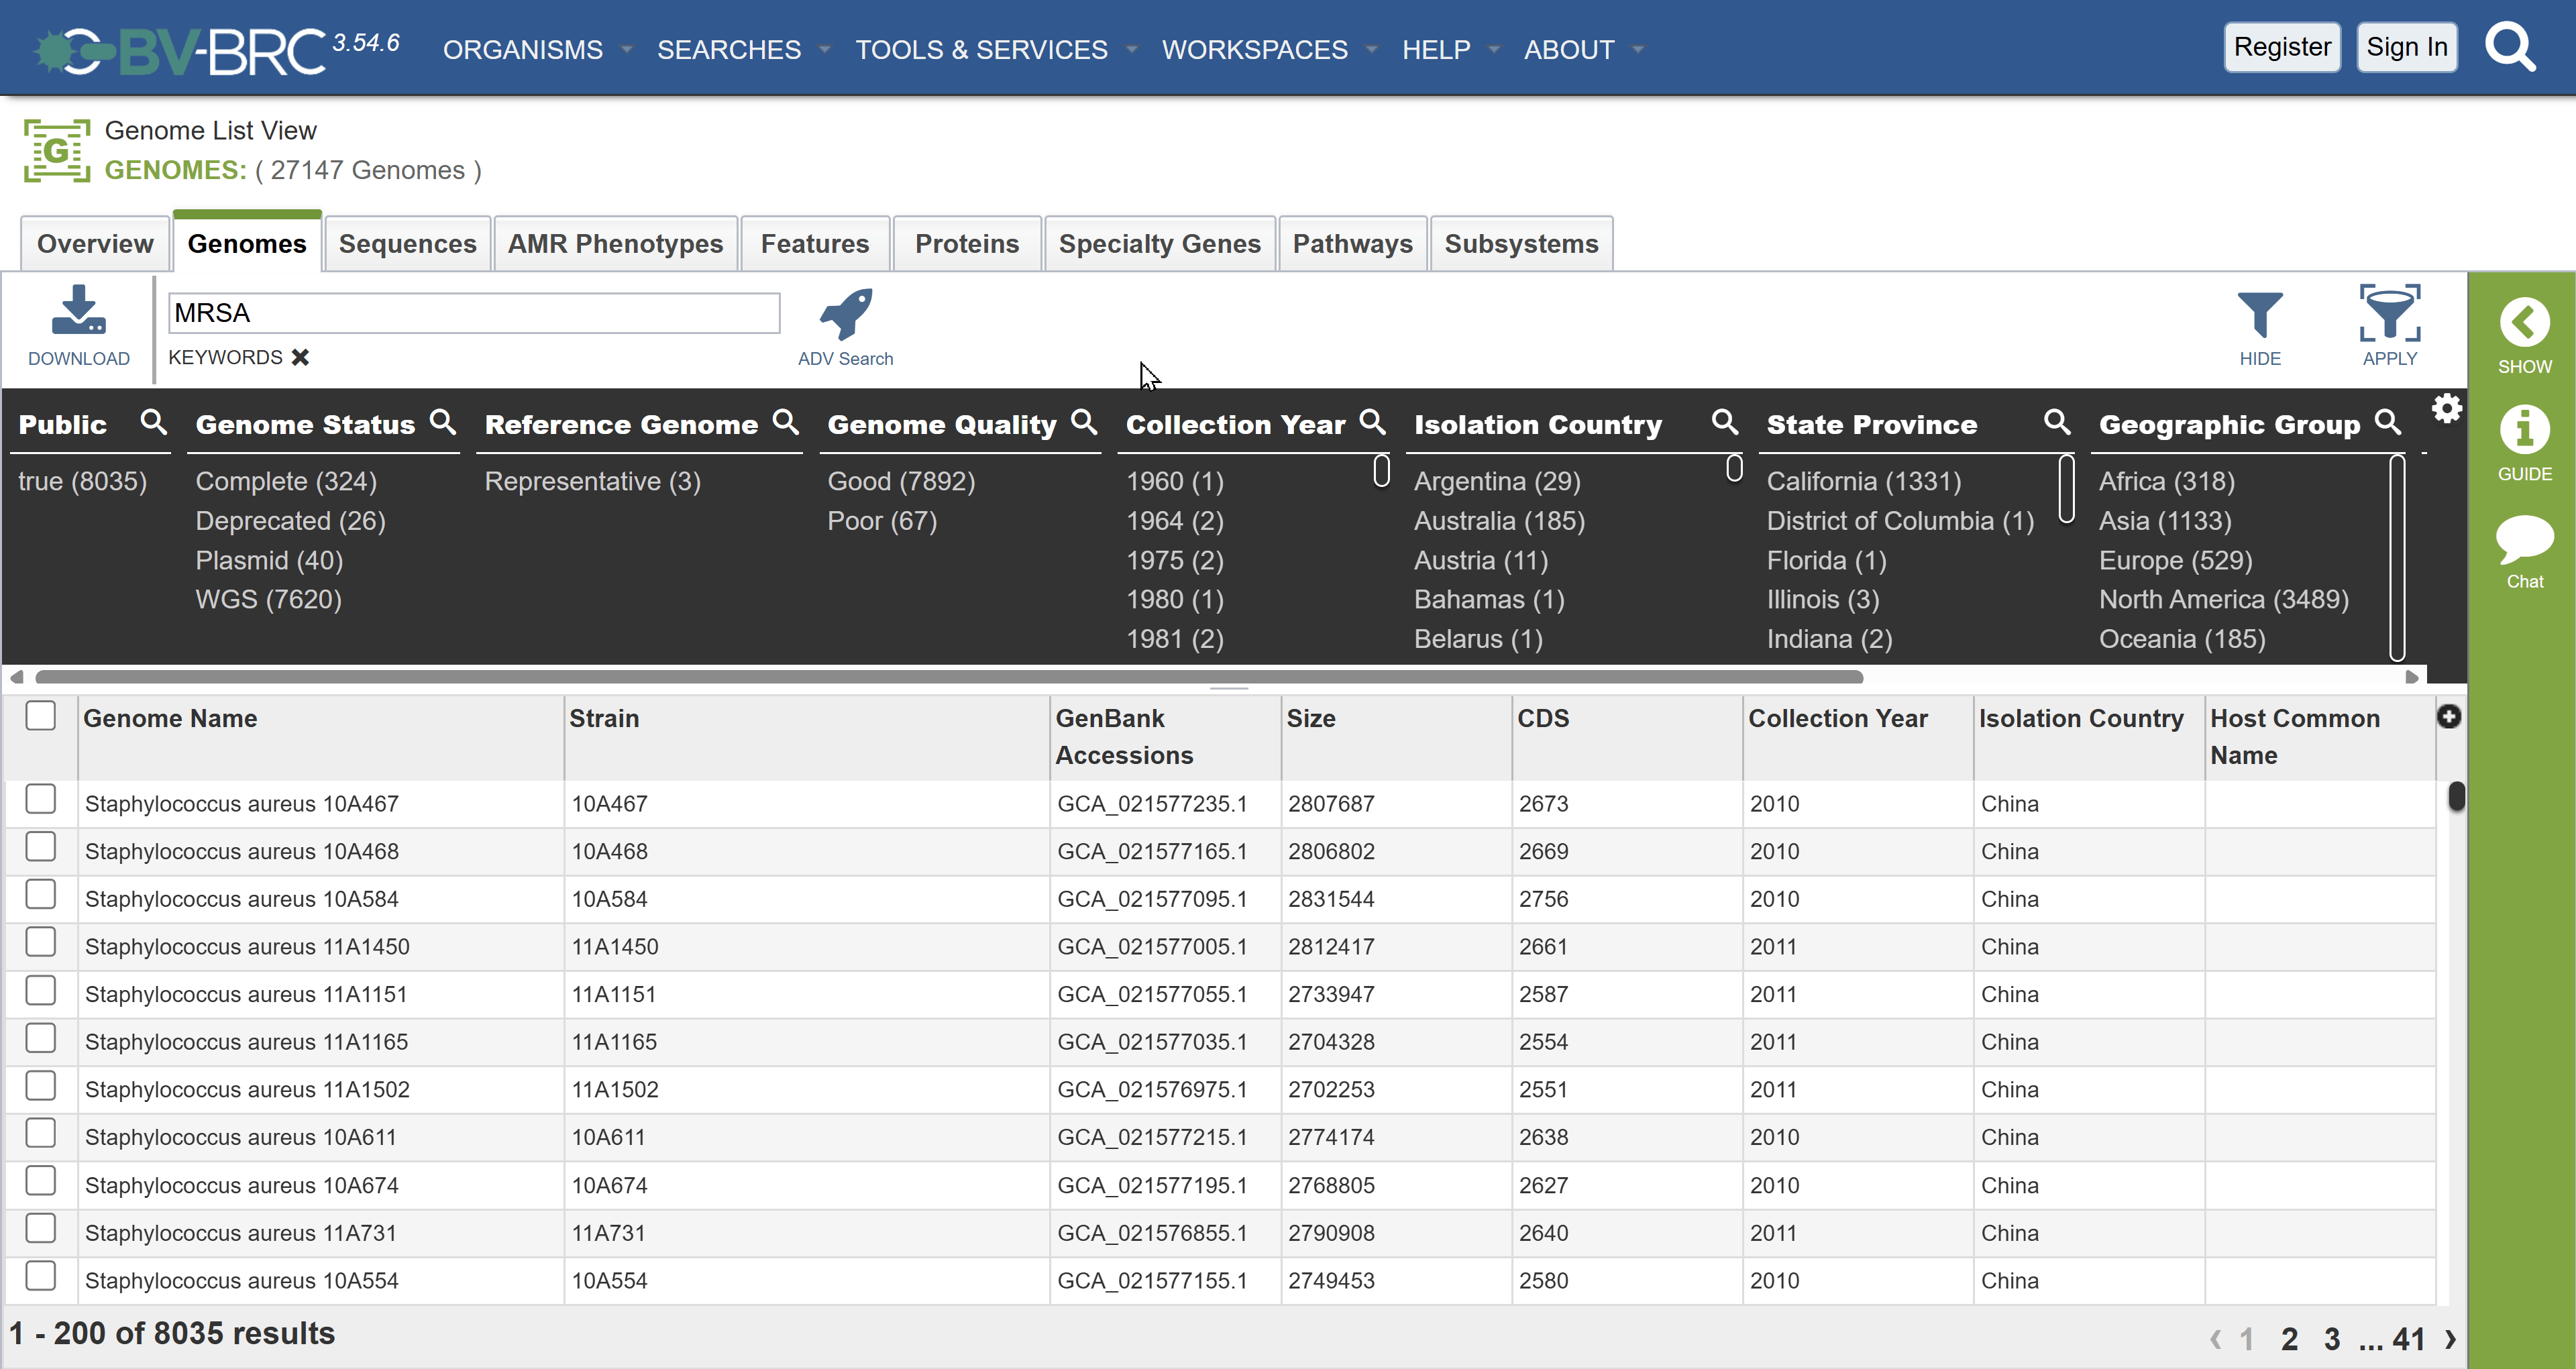Open the Specialty Genes tab

(1159, 244)
